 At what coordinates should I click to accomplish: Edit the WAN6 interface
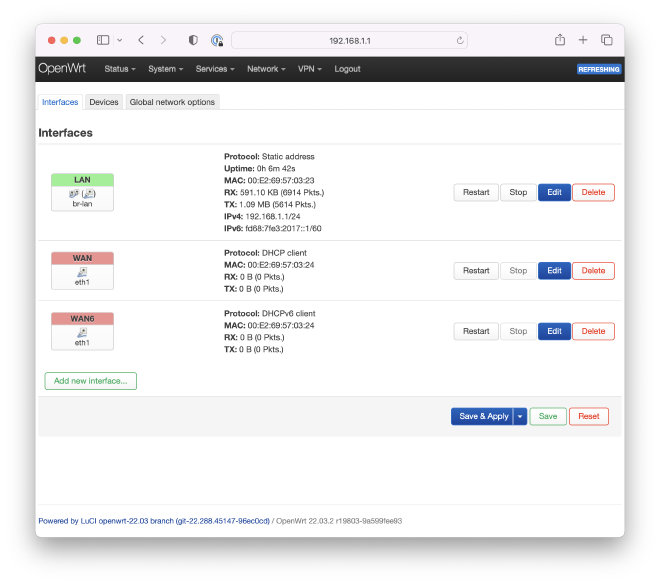(554, 331)
